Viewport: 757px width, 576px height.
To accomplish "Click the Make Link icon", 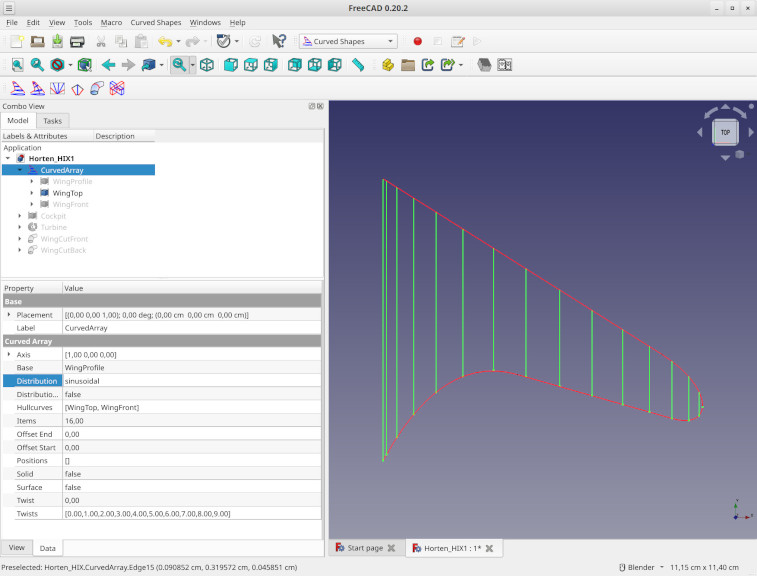I will [428, 65].
